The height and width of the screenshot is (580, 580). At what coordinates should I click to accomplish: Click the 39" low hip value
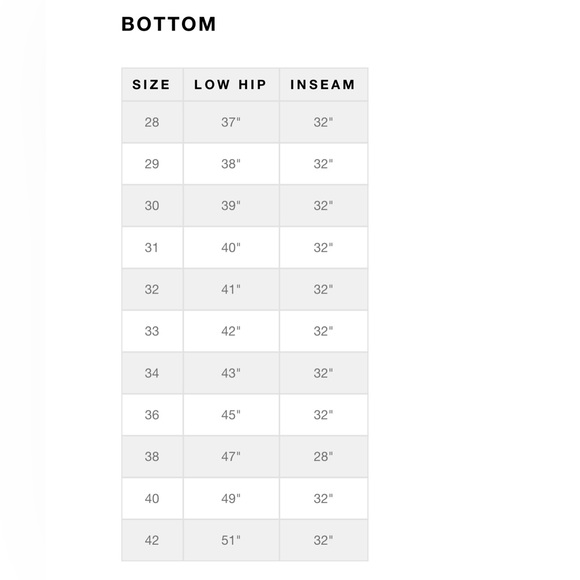point(231,206)
